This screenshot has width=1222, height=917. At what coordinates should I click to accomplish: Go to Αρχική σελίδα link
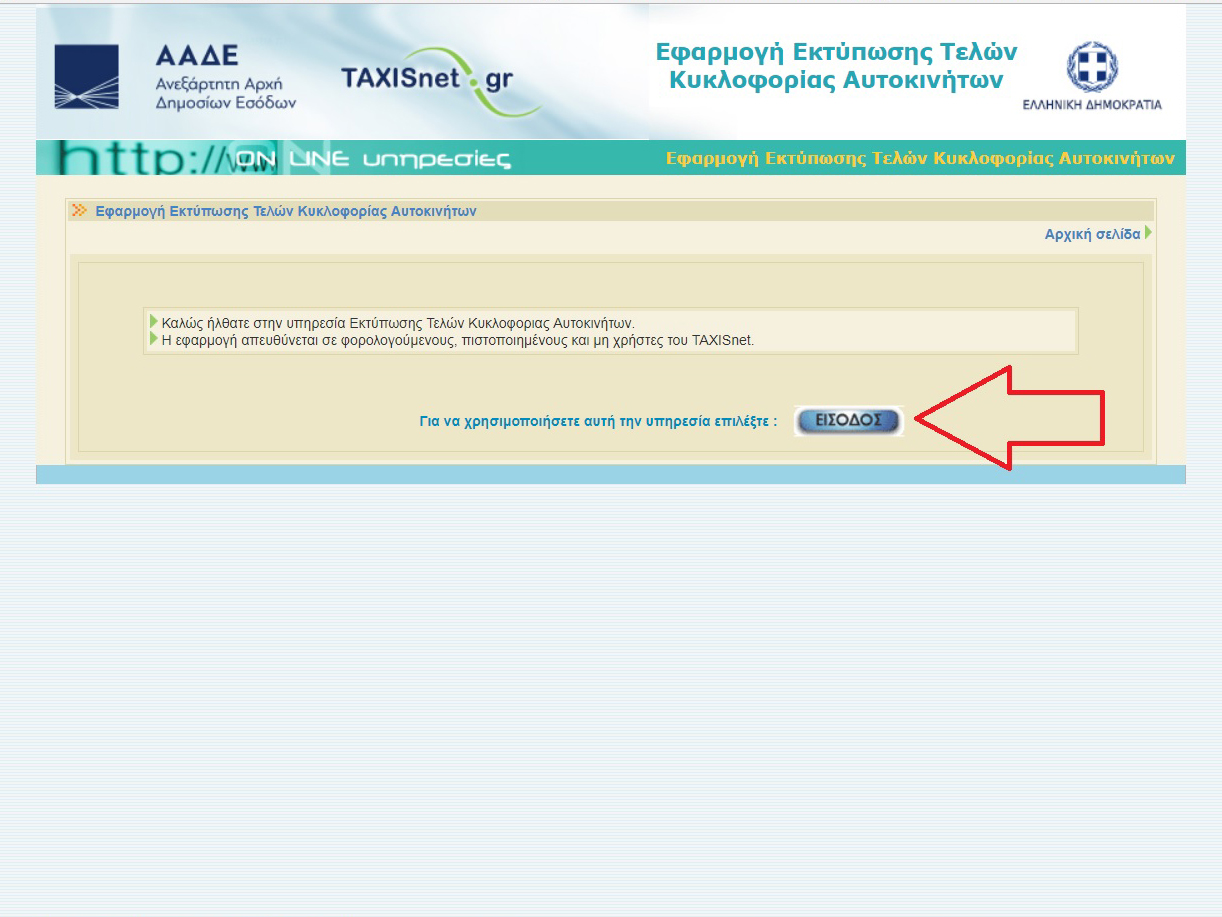(x=1092, y=234)
